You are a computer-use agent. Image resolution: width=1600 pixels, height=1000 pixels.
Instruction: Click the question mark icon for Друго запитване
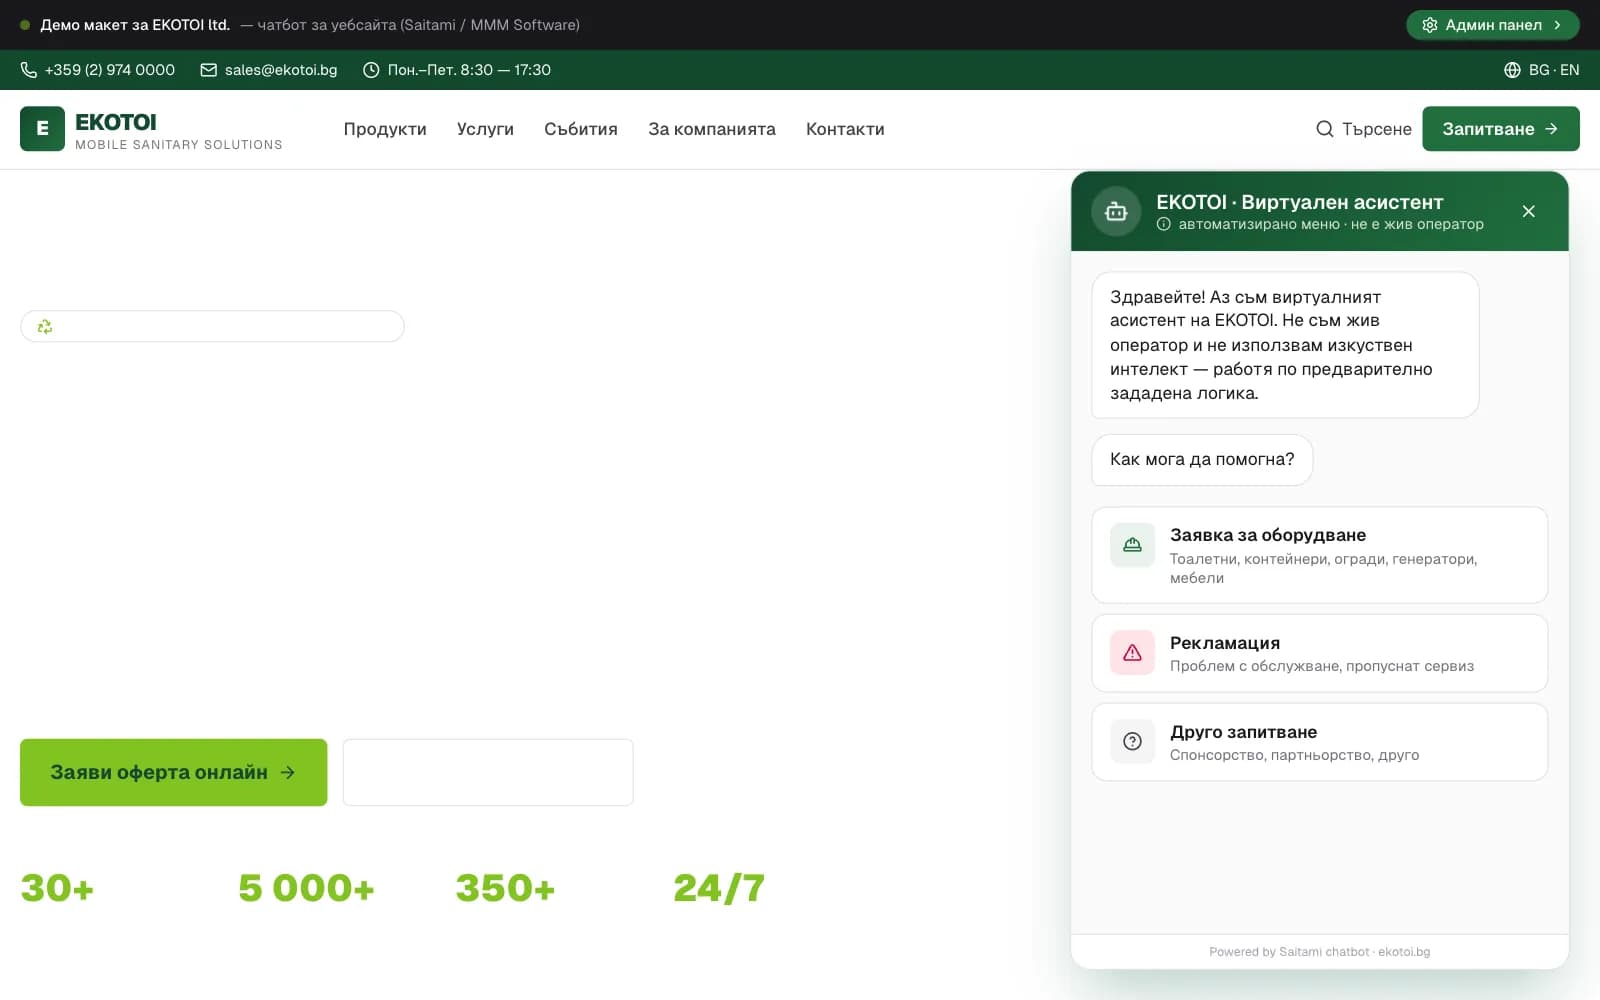point(1132,741)
